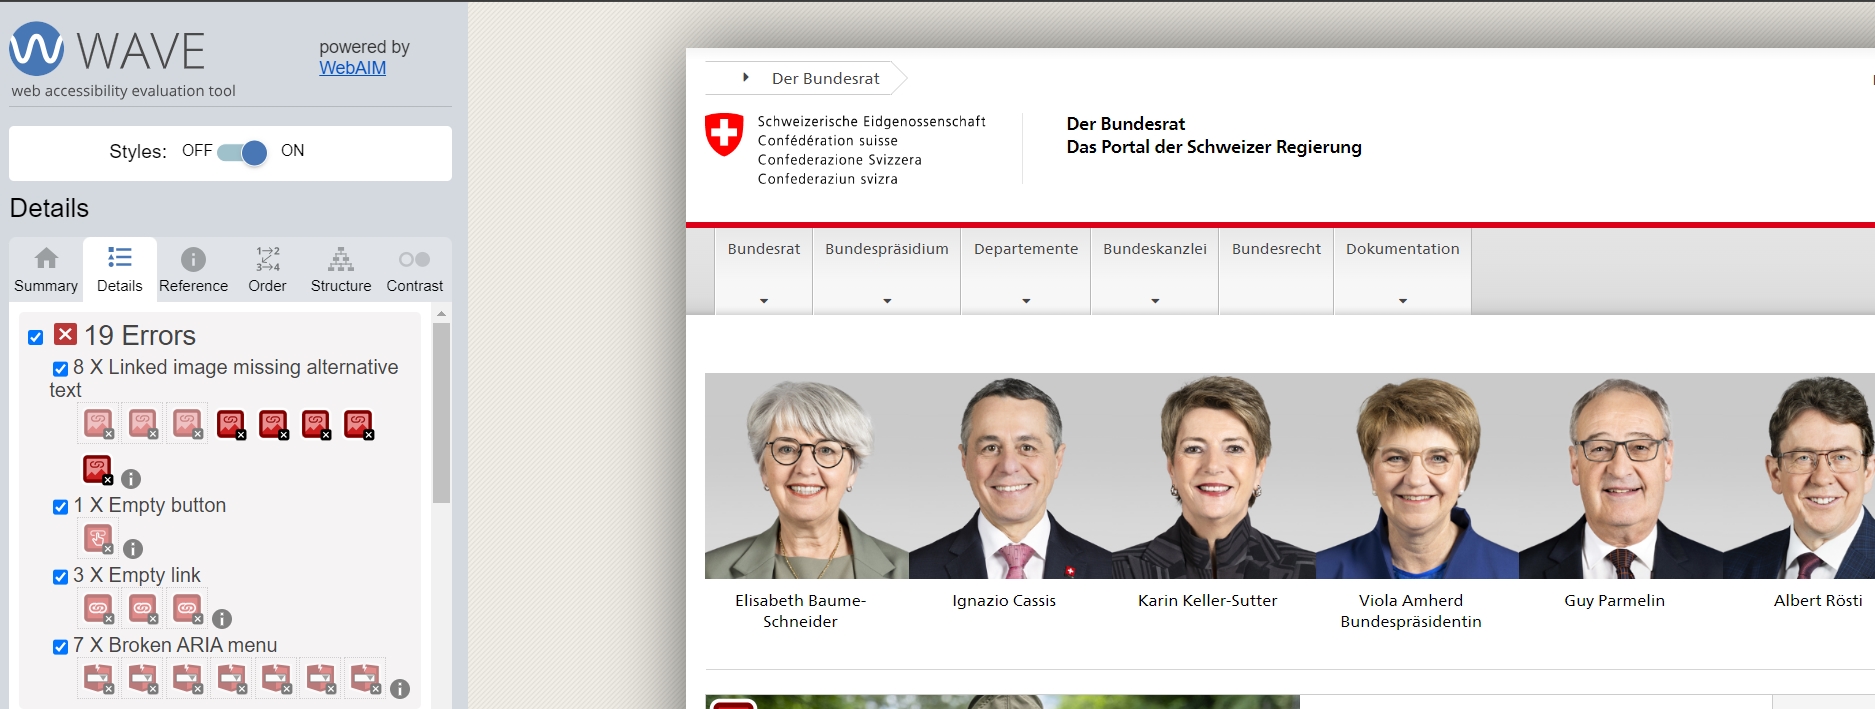Select last Linked image icon in top row
This screenshot has width=1875, height=709.
359,424
